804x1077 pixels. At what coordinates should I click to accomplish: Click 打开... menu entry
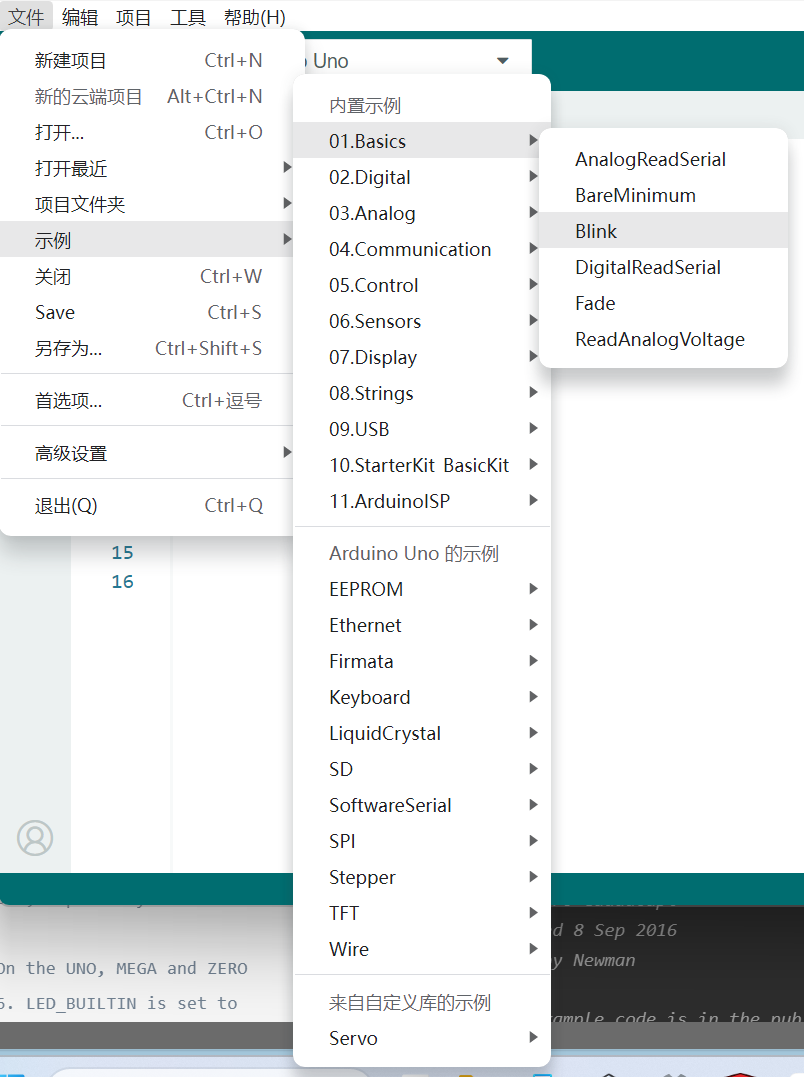pyautogui.click(x=146, y=132)
